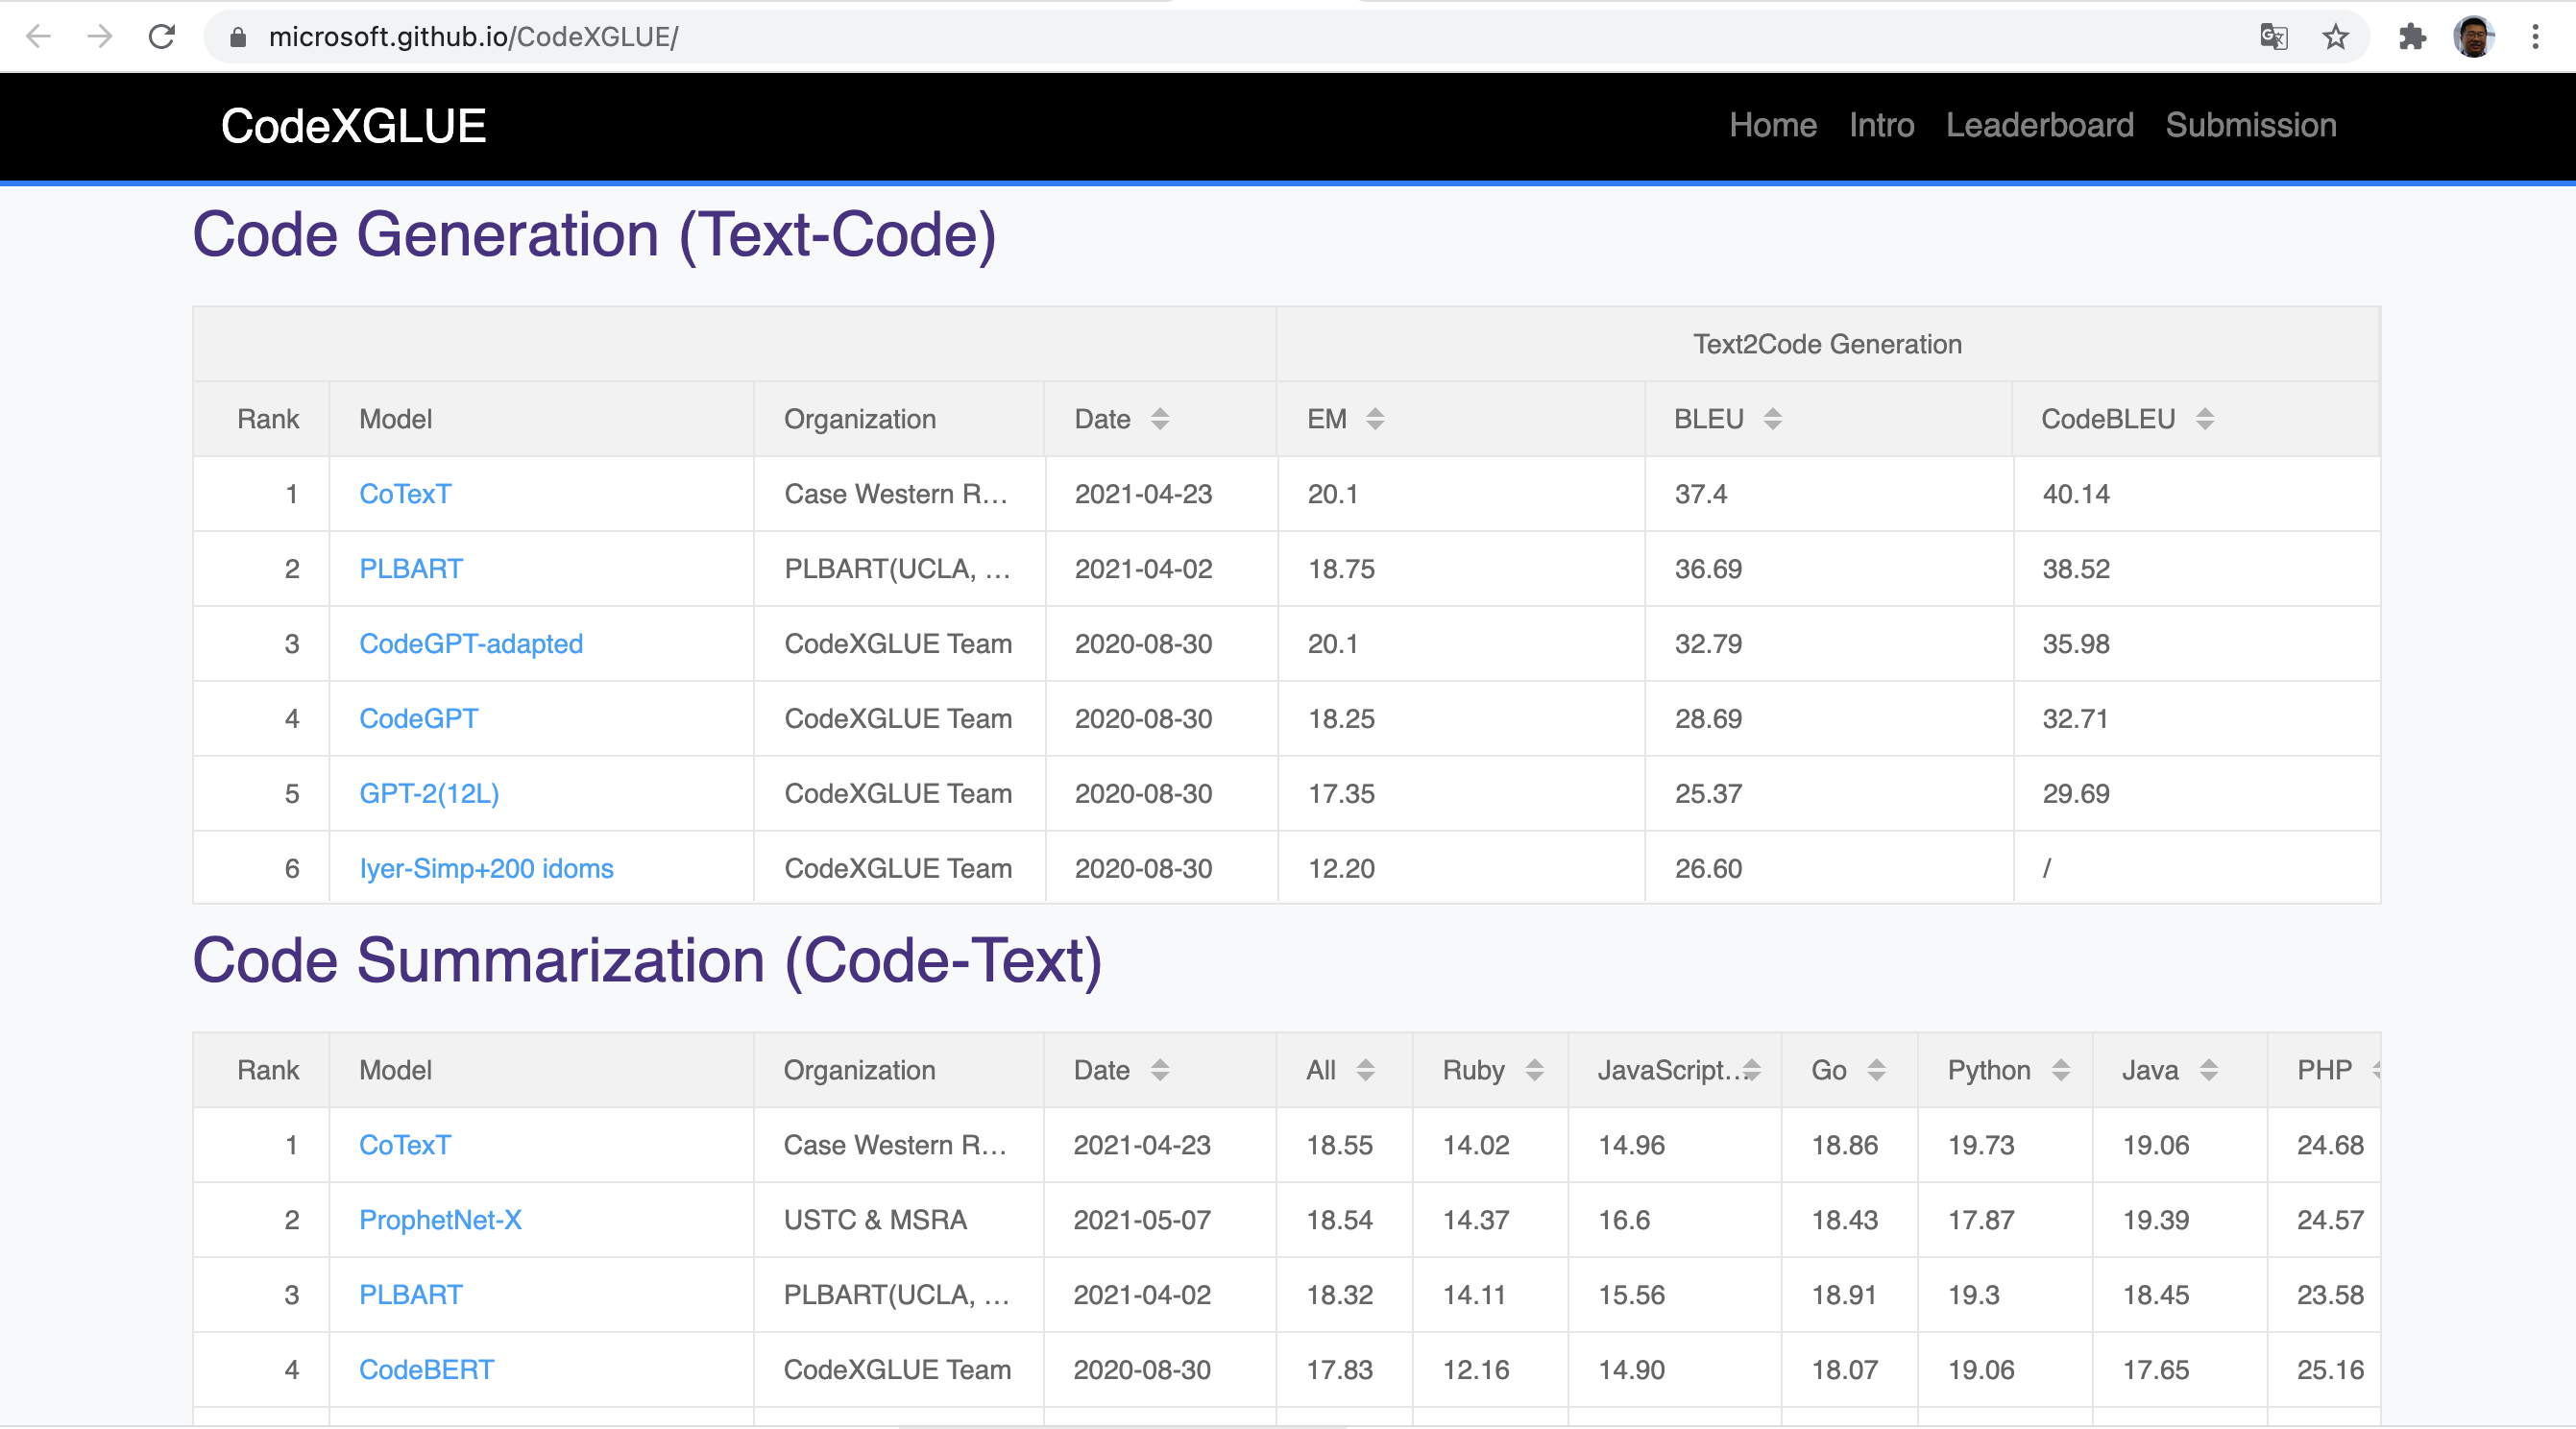2576x1429 pixels.
Task: Sort Code Generation Date column
Action: pyautogui.click(x=1160, y=419)
